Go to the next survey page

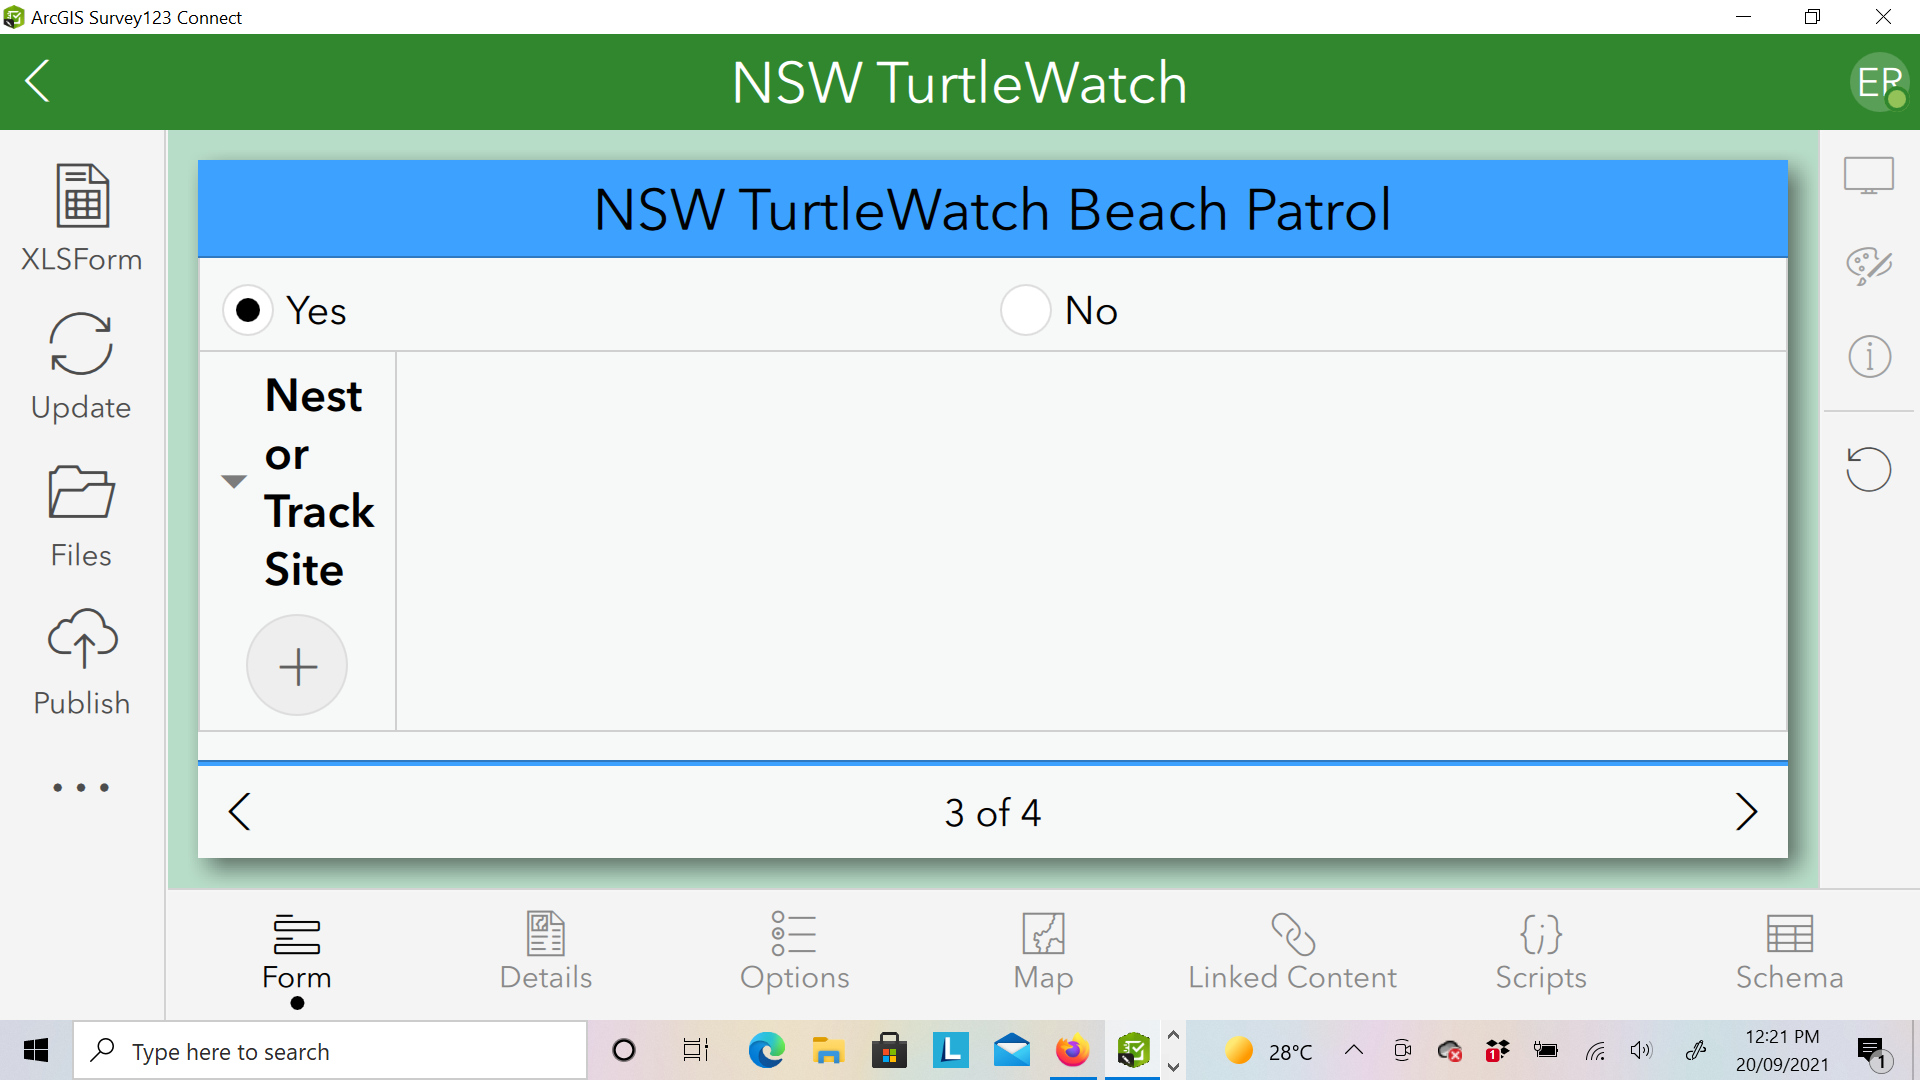point(1746,812)
